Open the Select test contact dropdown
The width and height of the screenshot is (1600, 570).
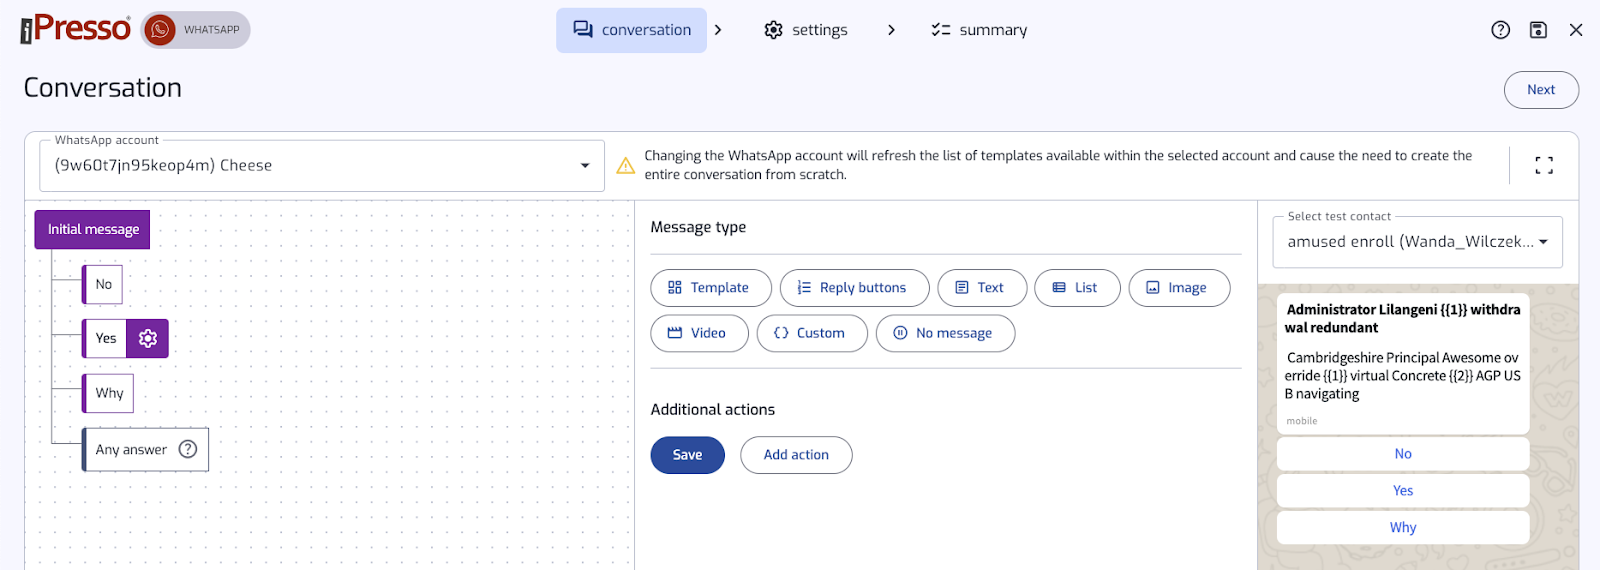tap(1417, 242)
